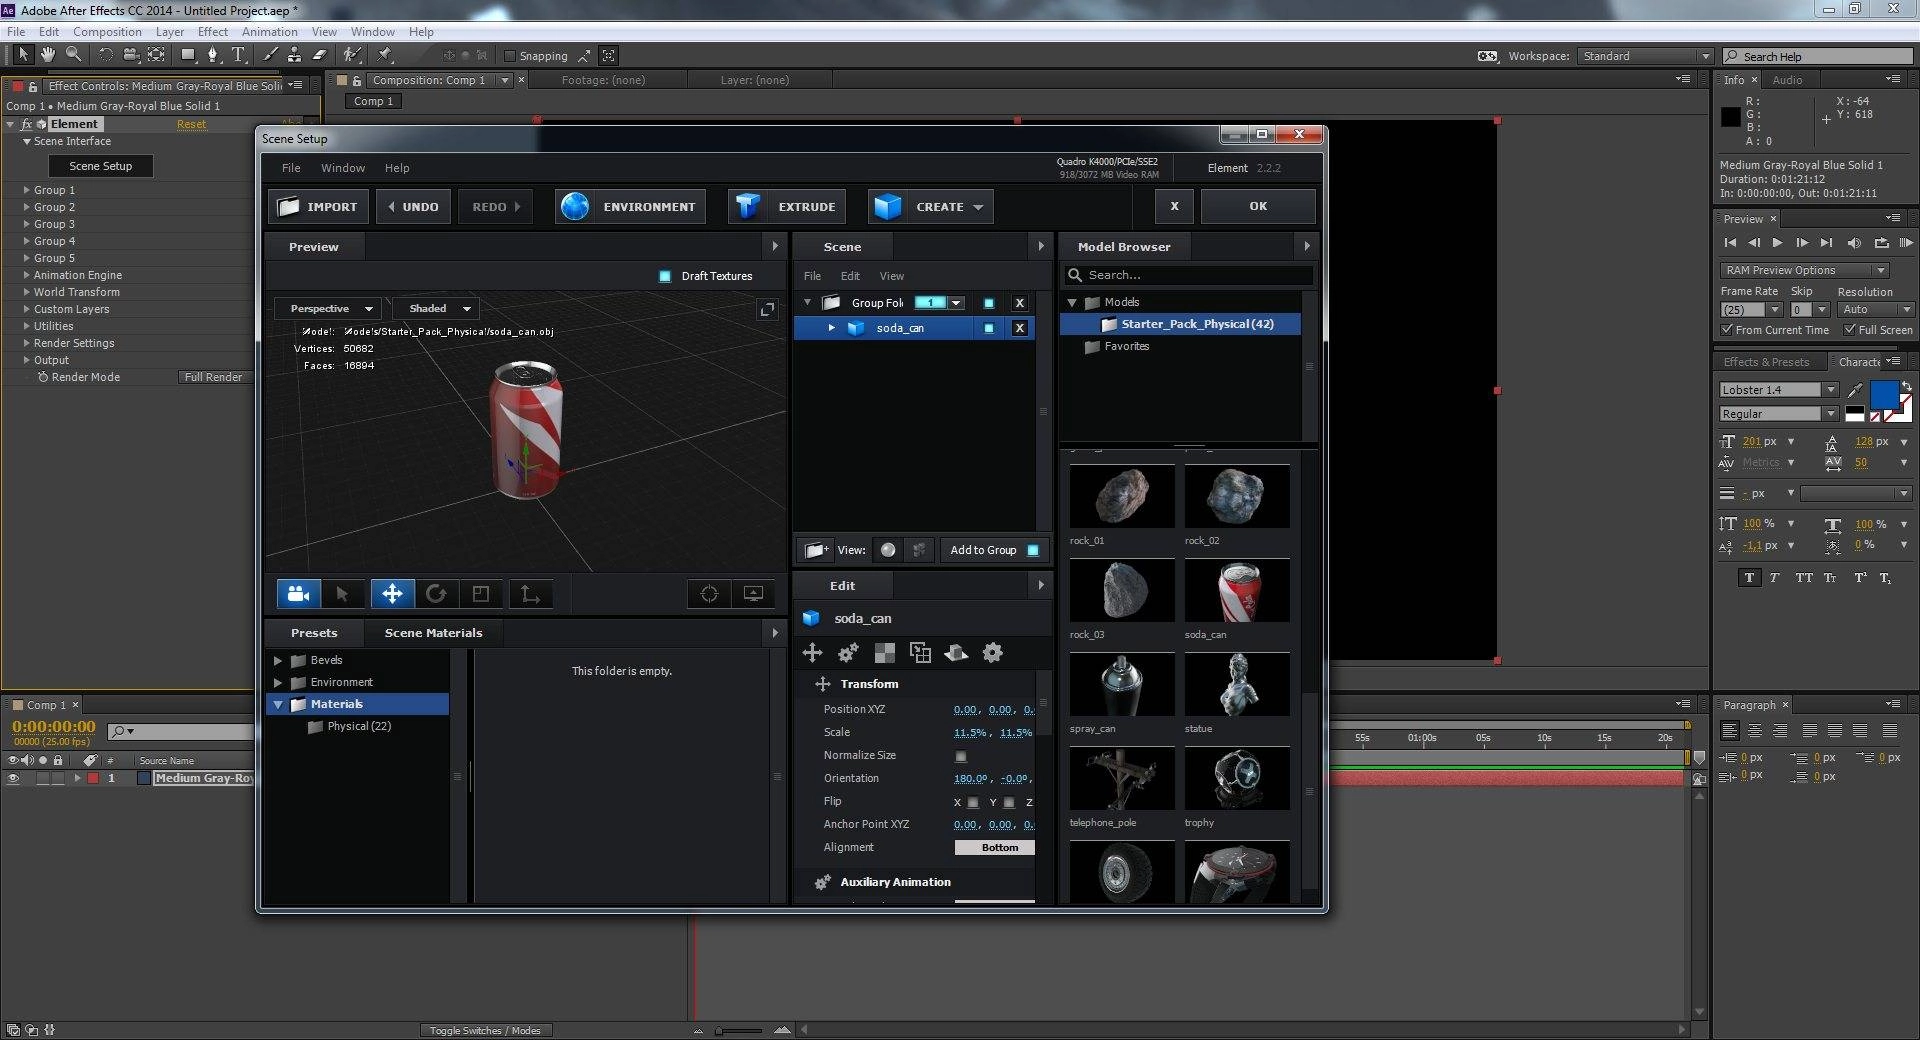Screen dimensions: 1920x1040
Task: Select the Roto Brush tool
Action: pos(351,55)
